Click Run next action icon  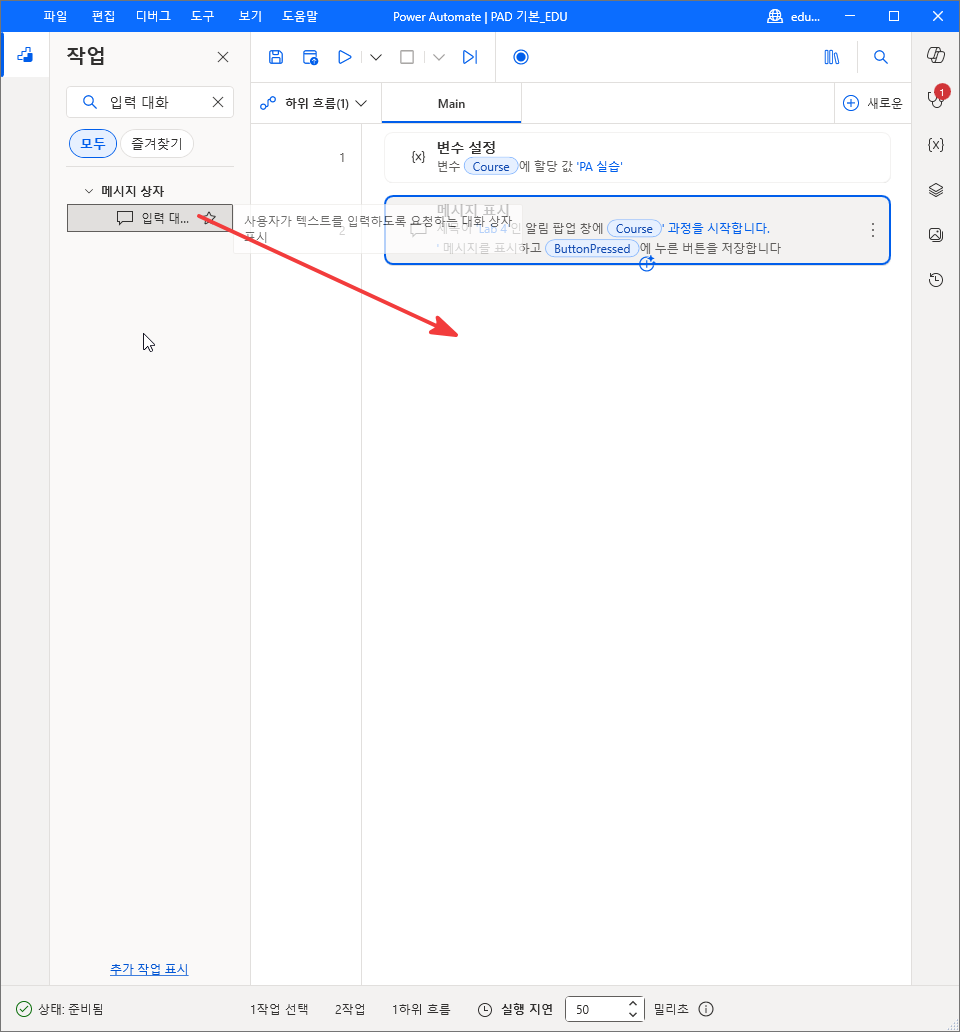tap(470, 57)
